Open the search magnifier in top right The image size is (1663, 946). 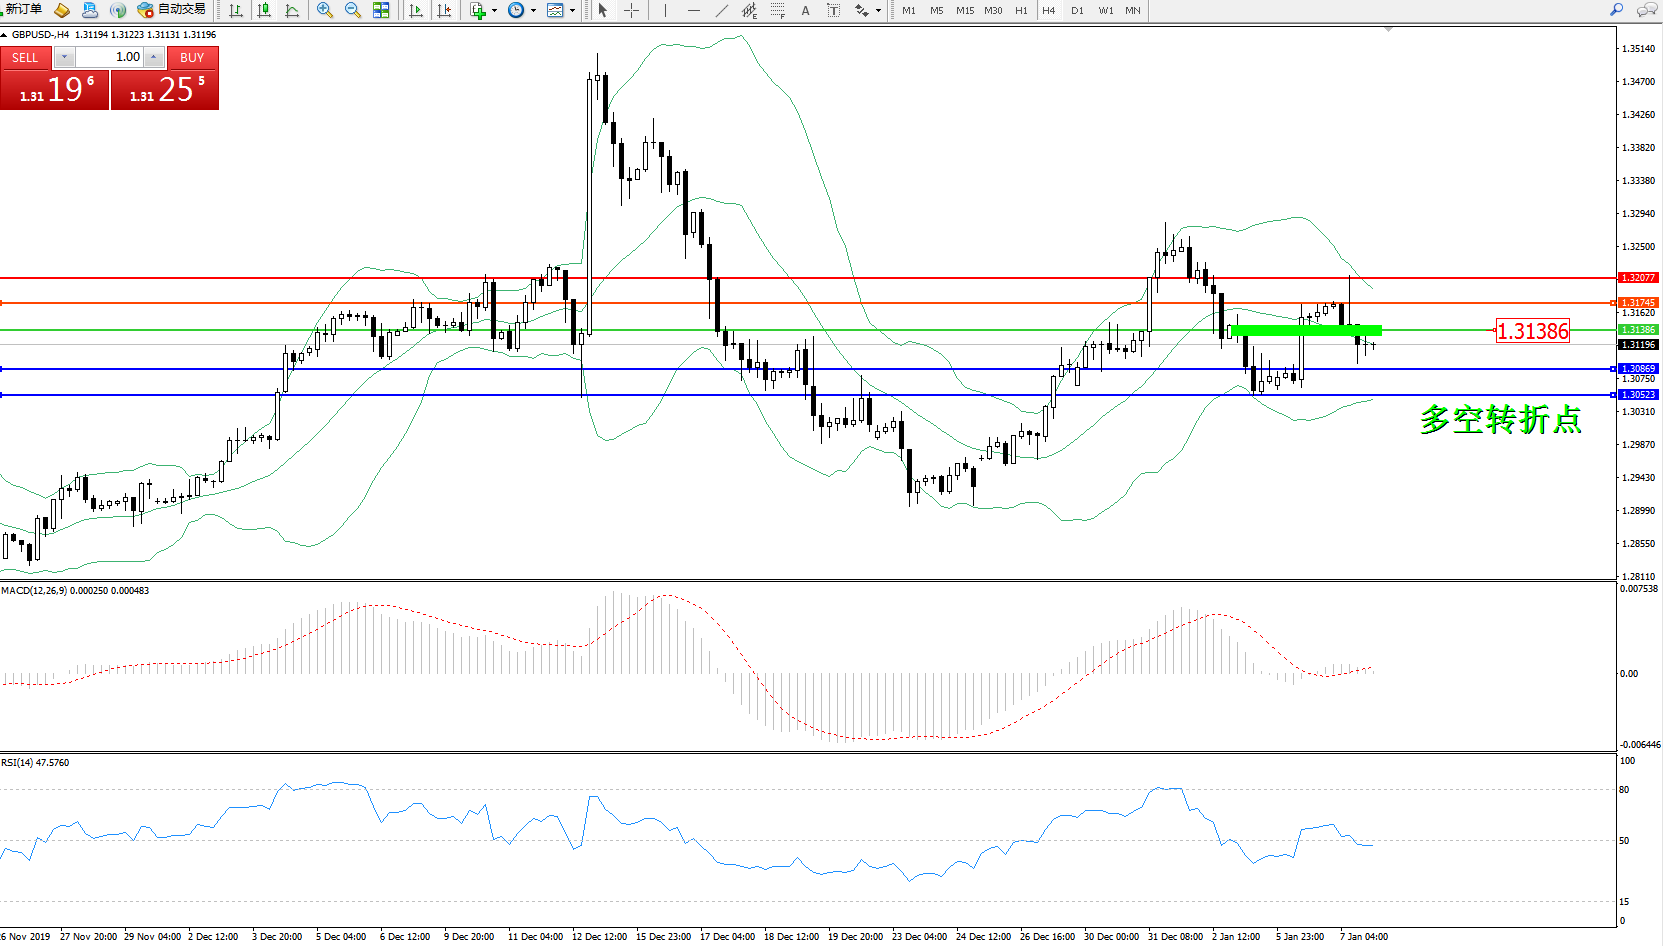click(x=1616, y=10)
